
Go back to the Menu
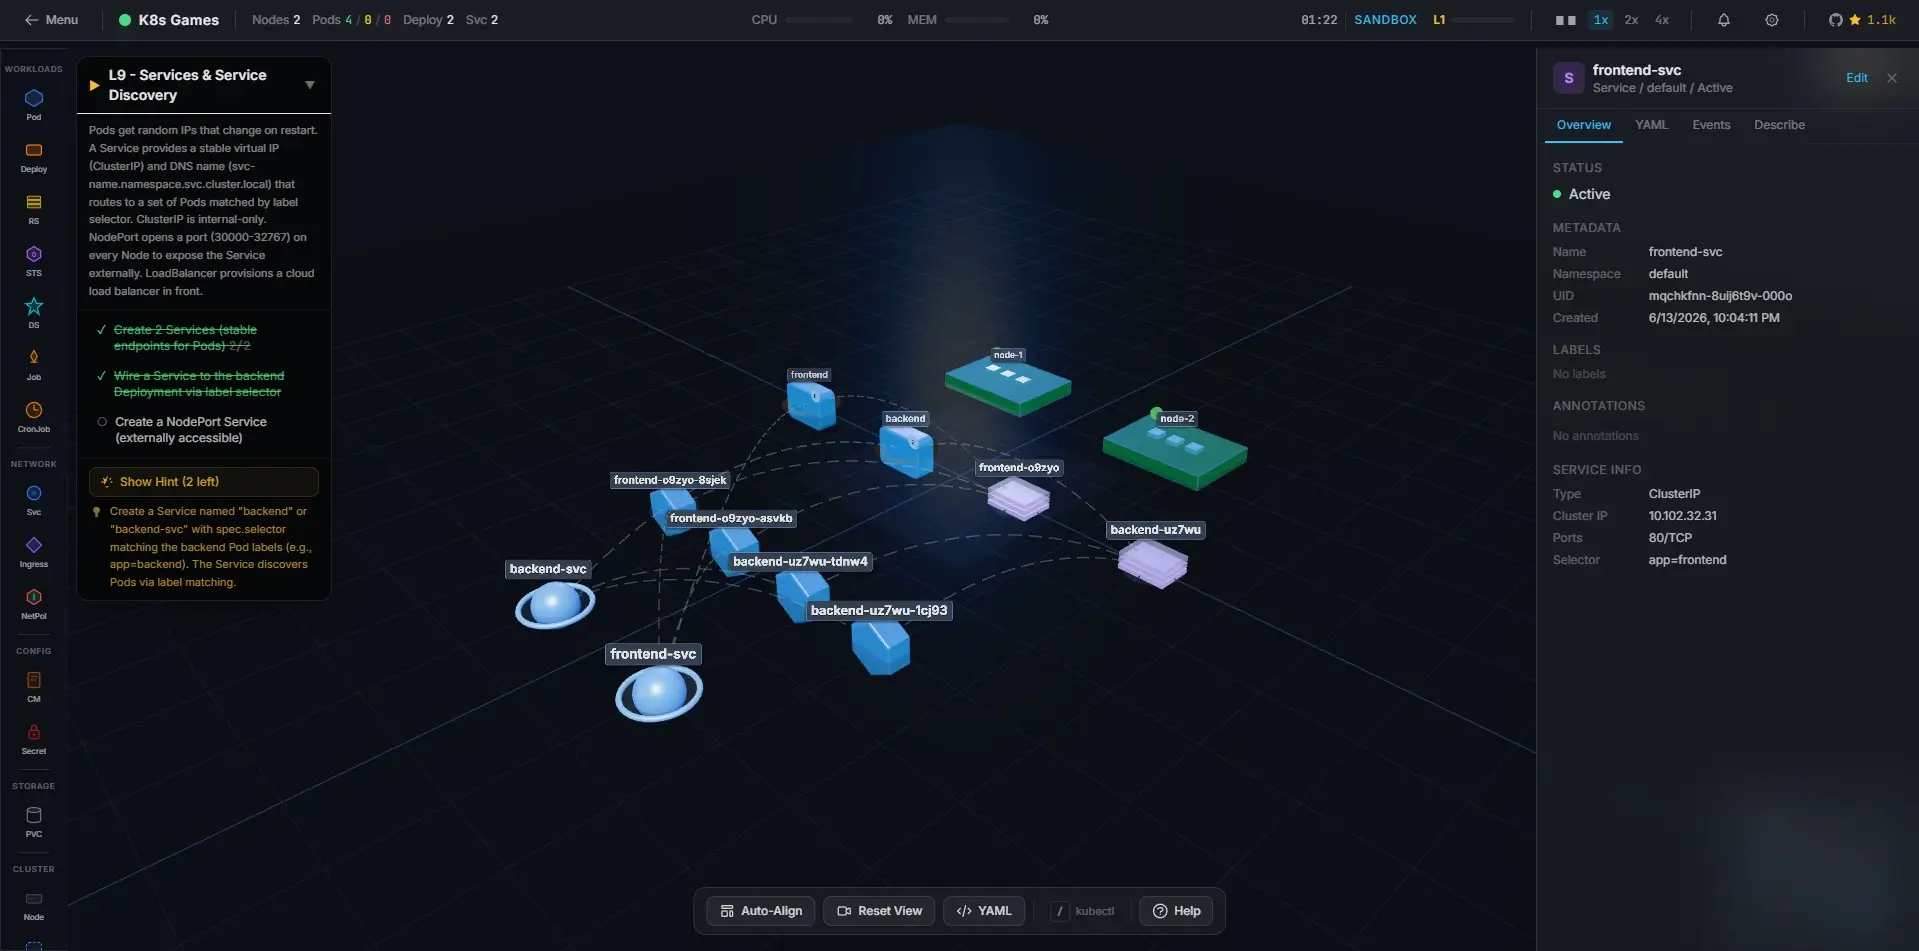pyautogui.click(x=51, y=20)
